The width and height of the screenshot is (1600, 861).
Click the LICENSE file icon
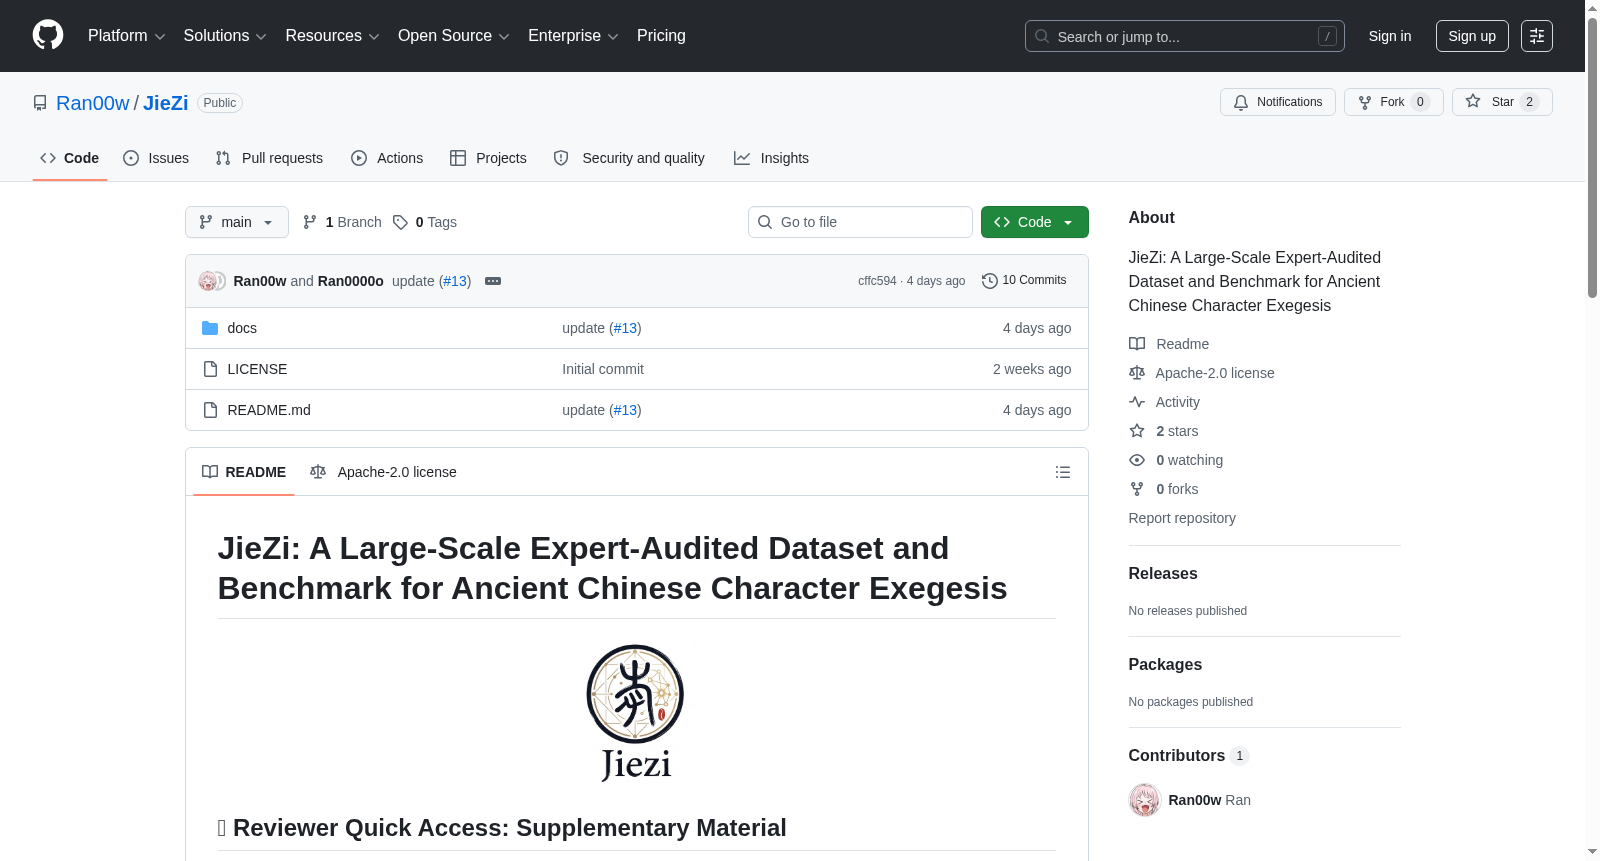point(210,369)
